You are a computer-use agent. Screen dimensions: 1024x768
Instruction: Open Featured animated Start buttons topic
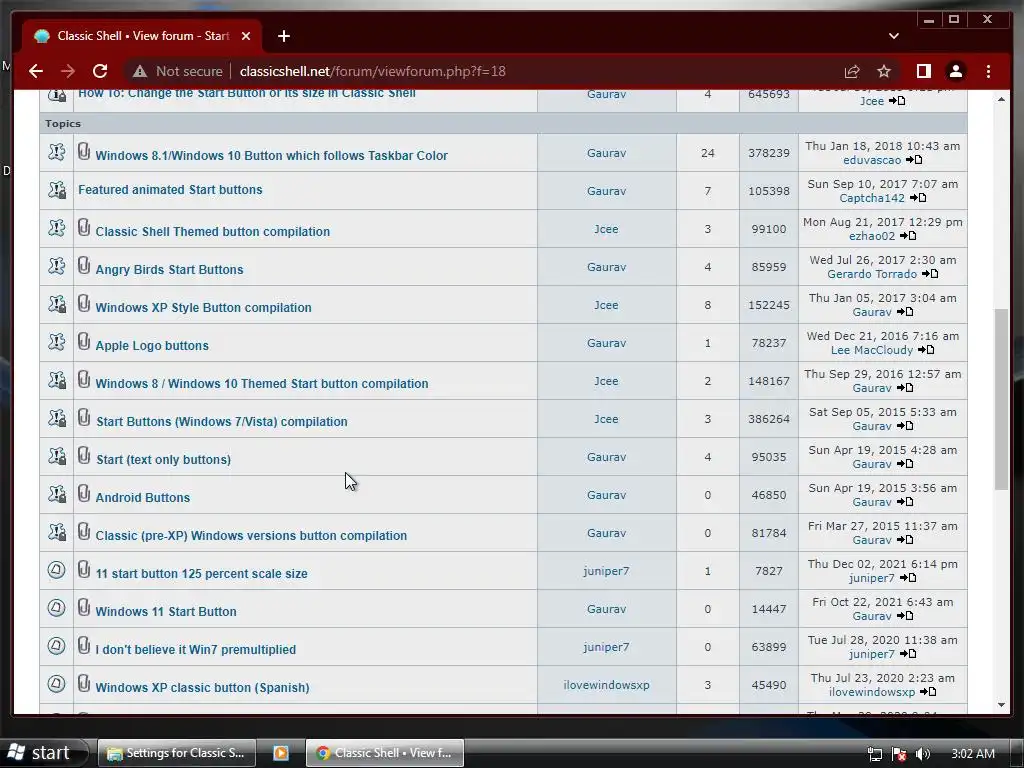coord(170,189)
